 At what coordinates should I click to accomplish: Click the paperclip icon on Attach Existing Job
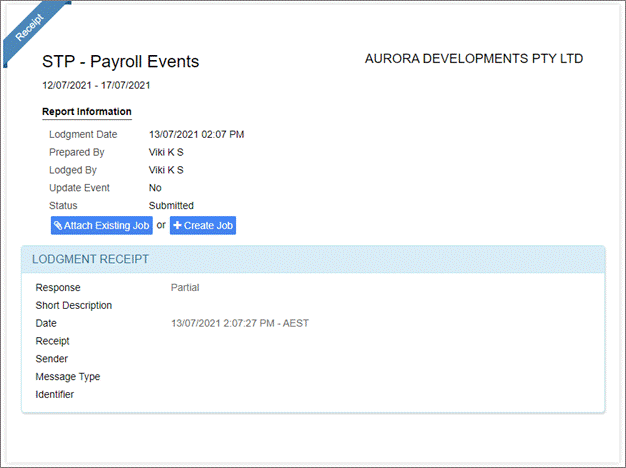coord(58,226)
